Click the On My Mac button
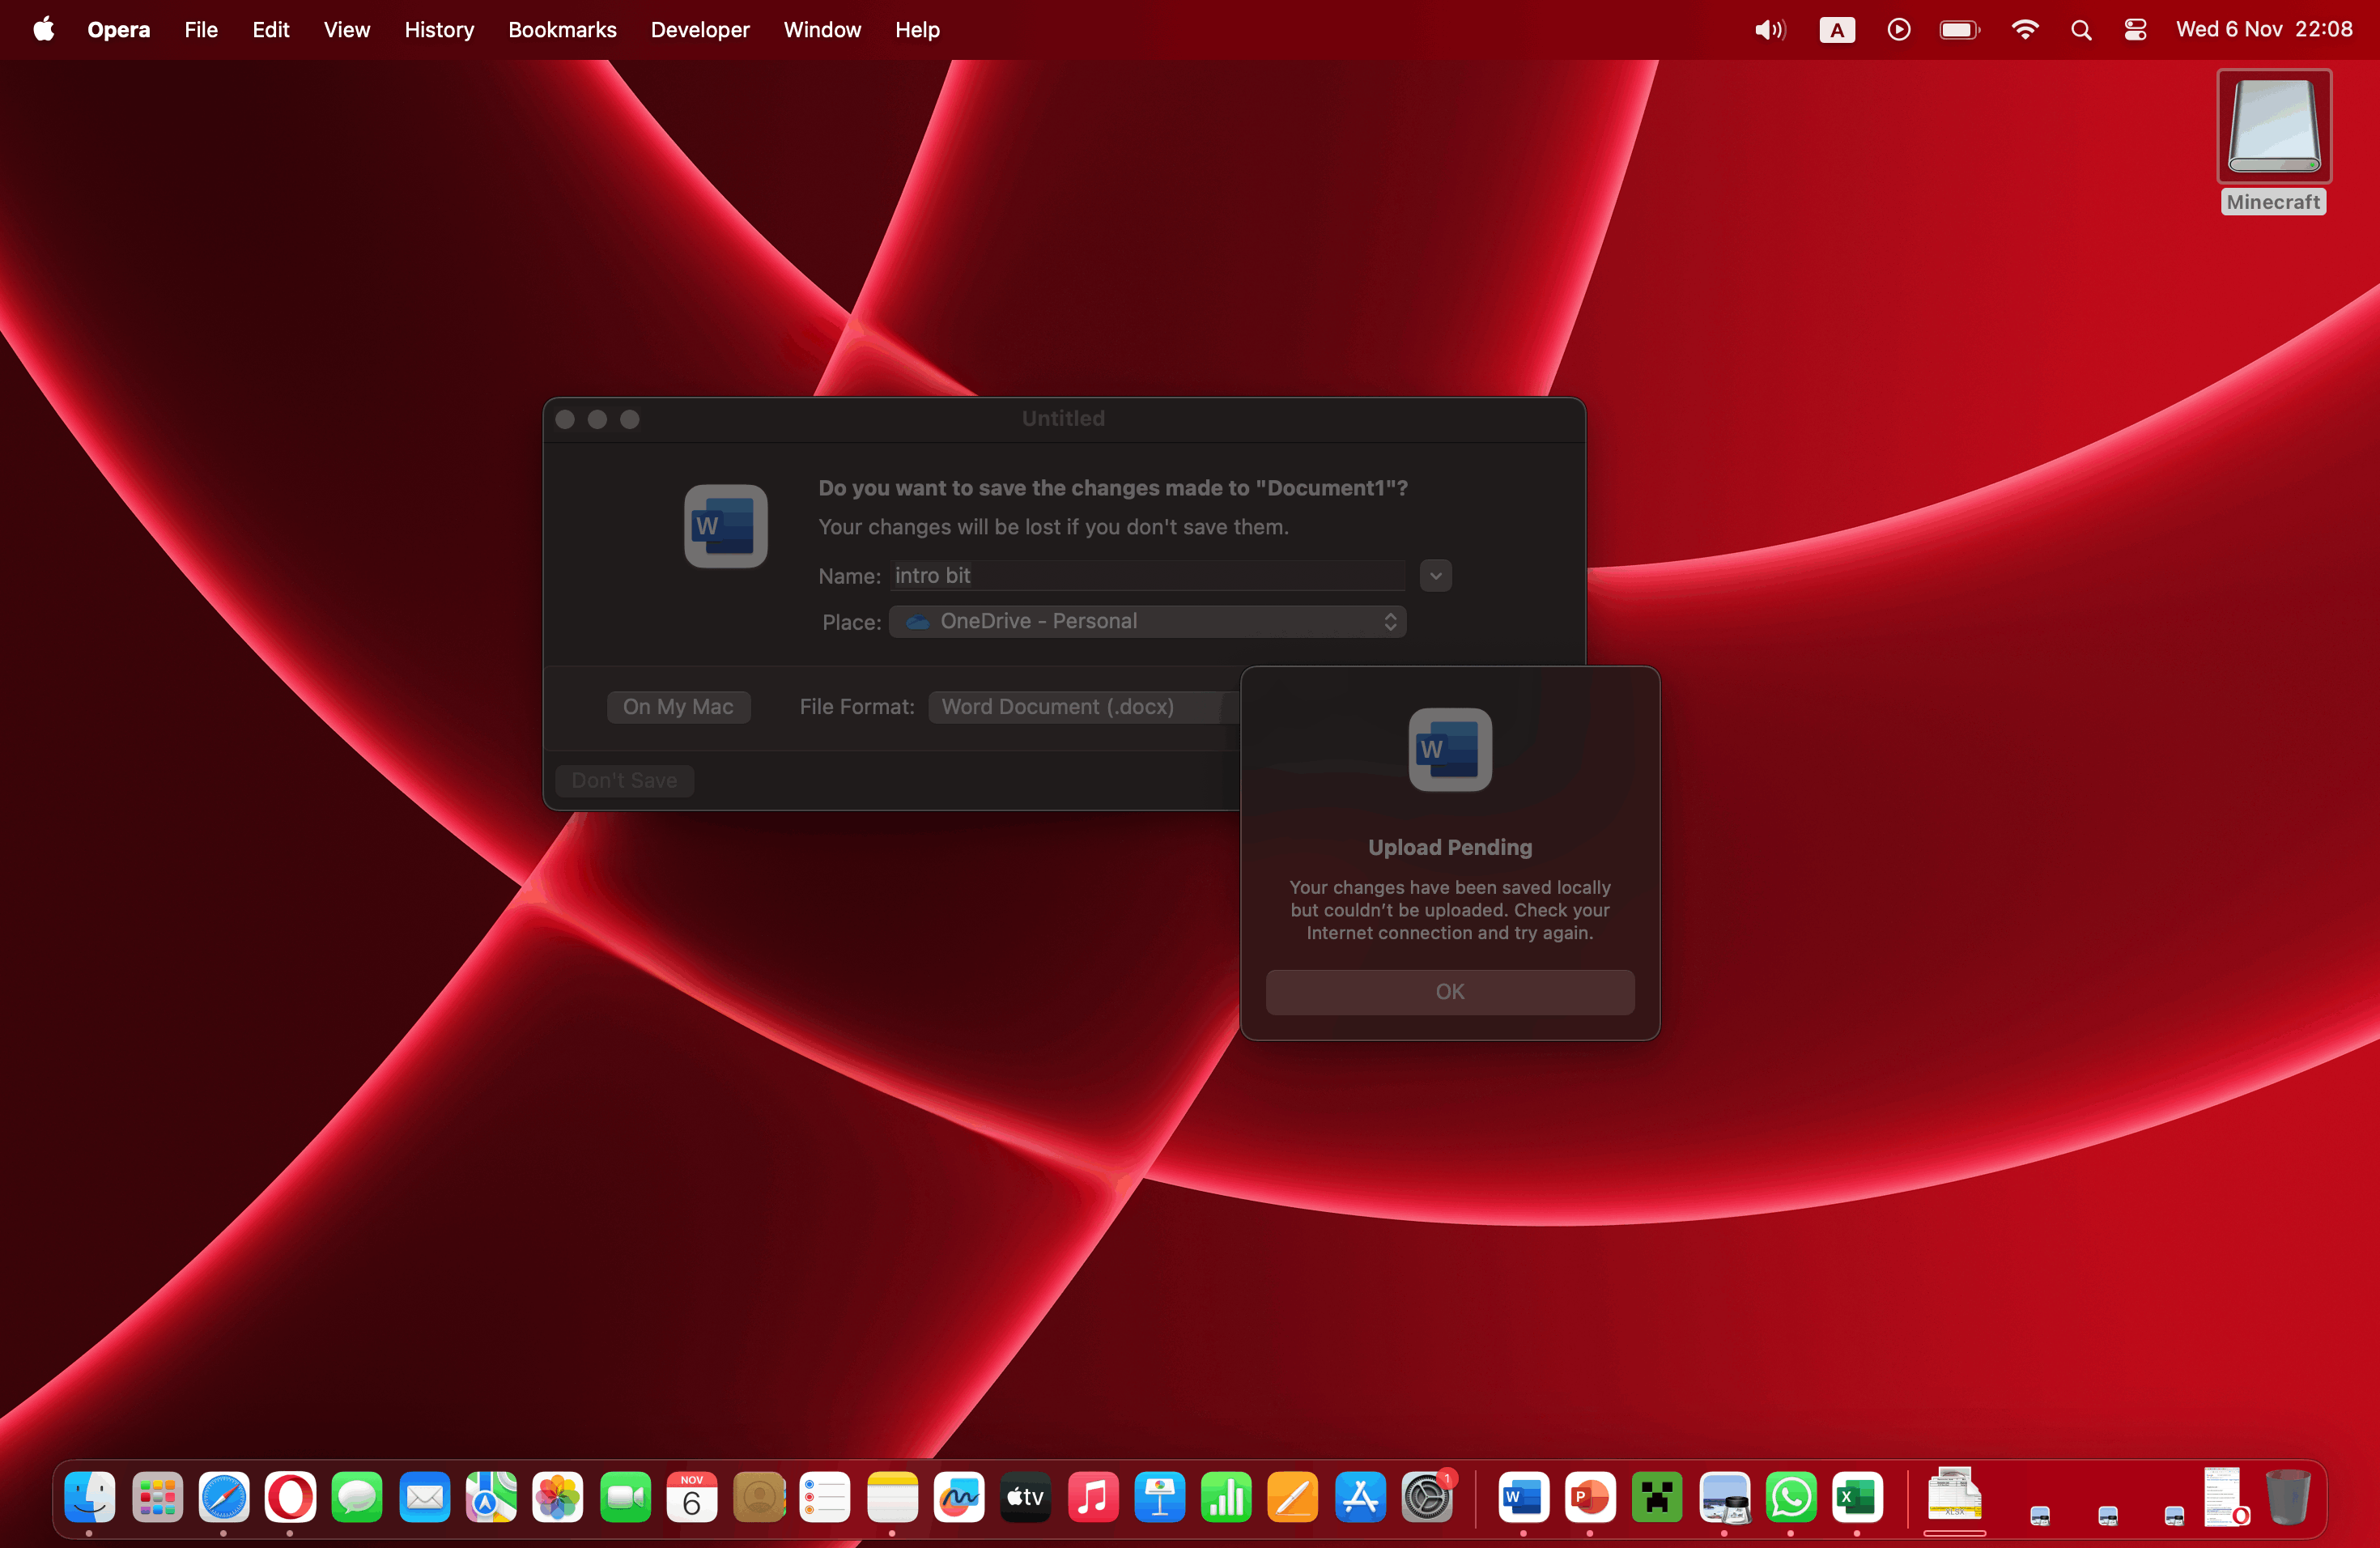2380x1548 pixels. point(678,707)
